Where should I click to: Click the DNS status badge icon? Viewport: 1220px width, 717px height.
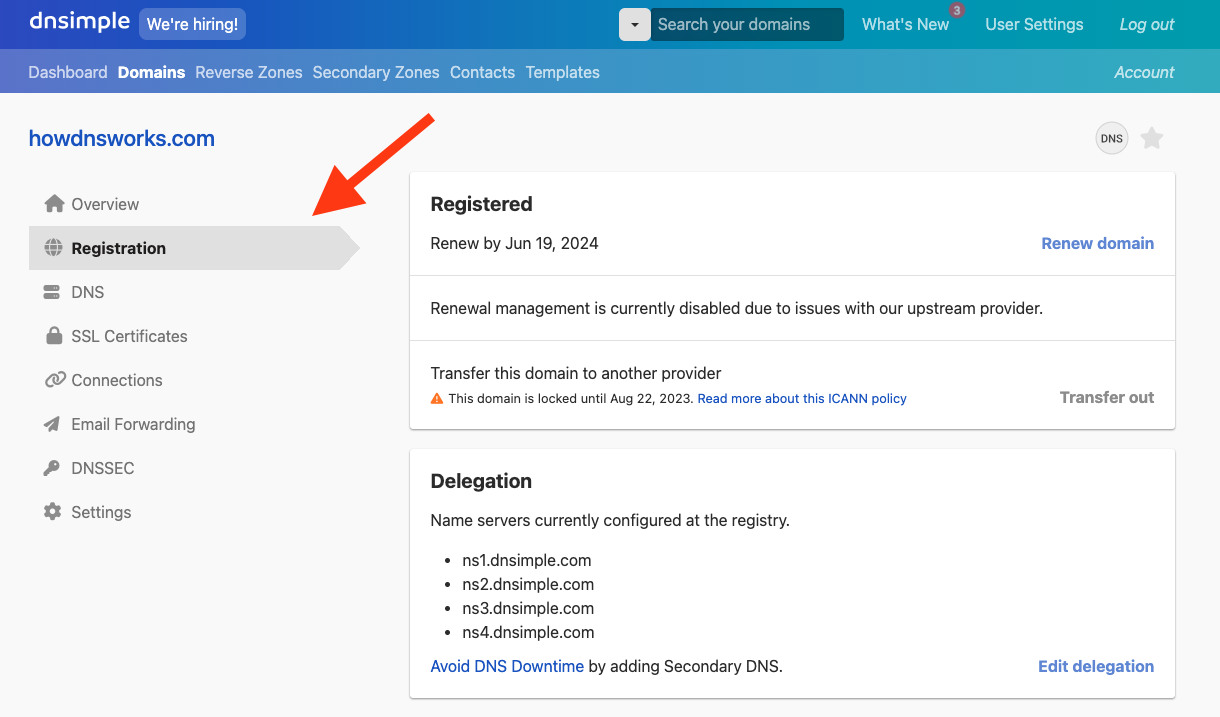pyautogui.click(x=1111, y=139)
